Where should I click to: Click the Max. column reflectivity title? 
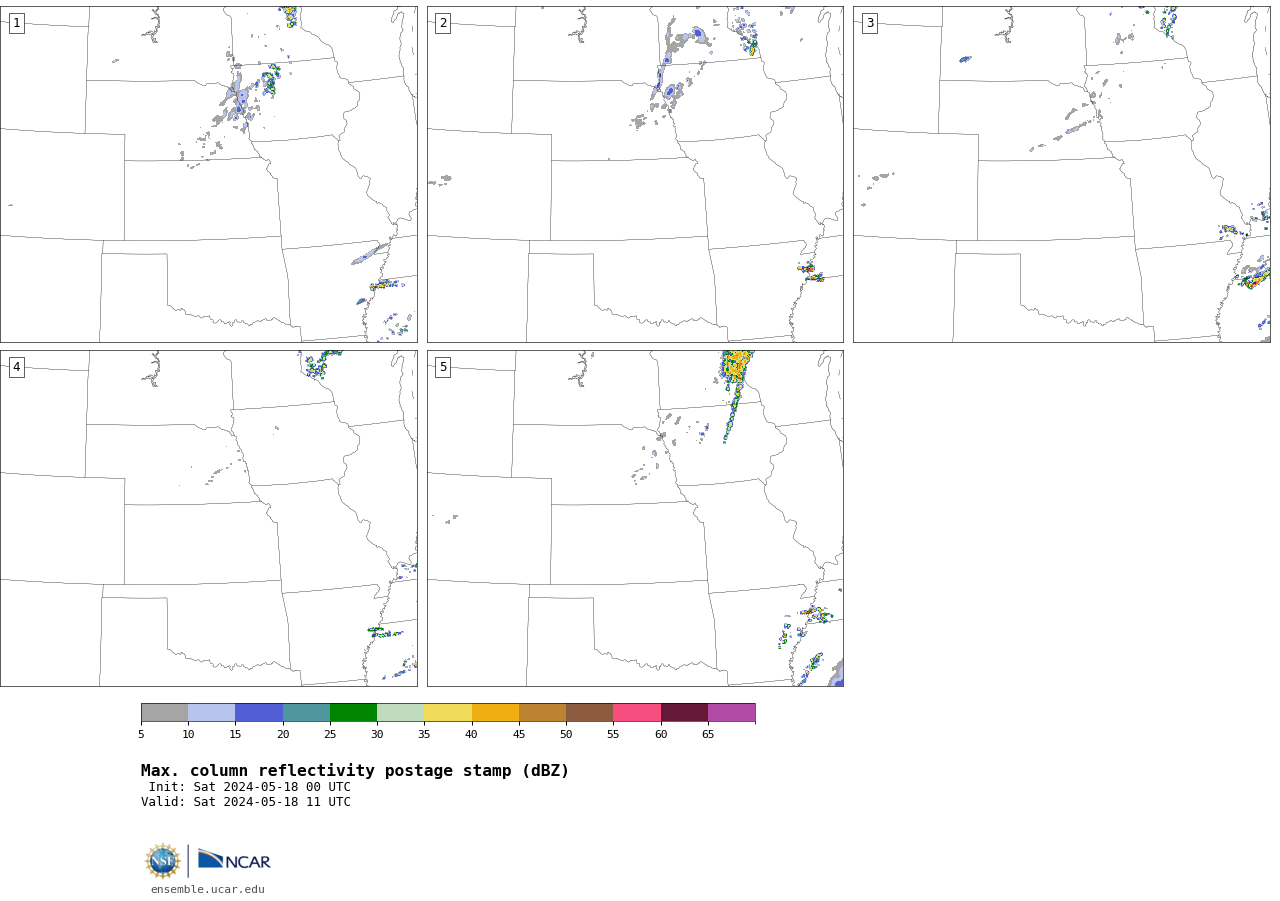355,771
